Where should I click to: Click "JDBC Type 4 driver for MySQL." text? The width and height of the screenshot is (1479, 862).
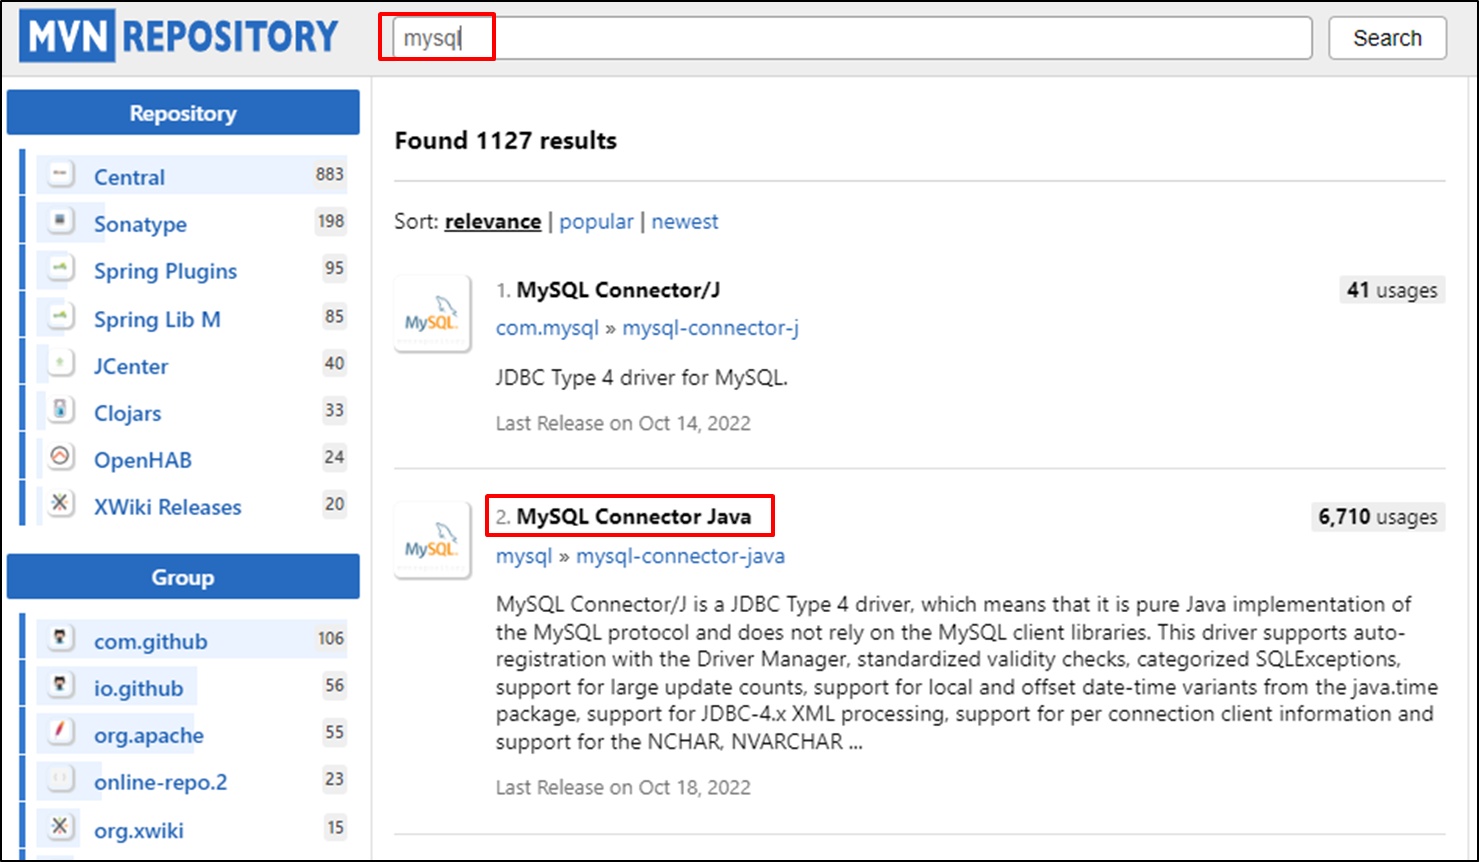click(x=642, y=378)
